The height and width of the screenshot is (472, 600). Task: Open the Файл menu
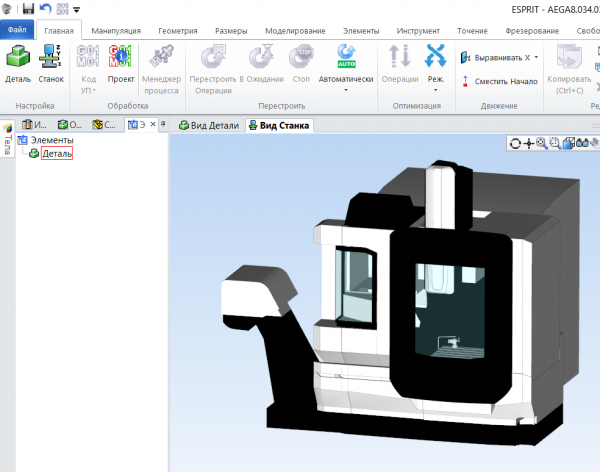point(17,30)
